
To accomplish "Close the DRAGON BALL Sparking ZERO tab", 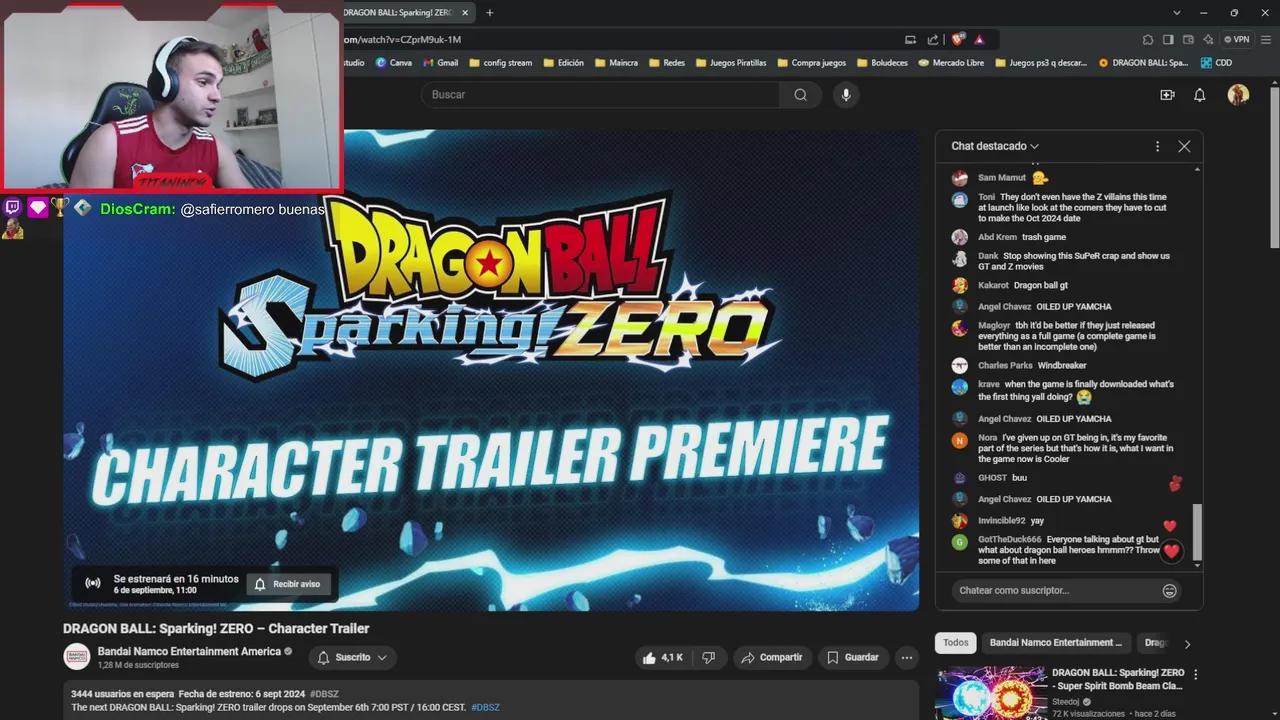I will point(465,13).
